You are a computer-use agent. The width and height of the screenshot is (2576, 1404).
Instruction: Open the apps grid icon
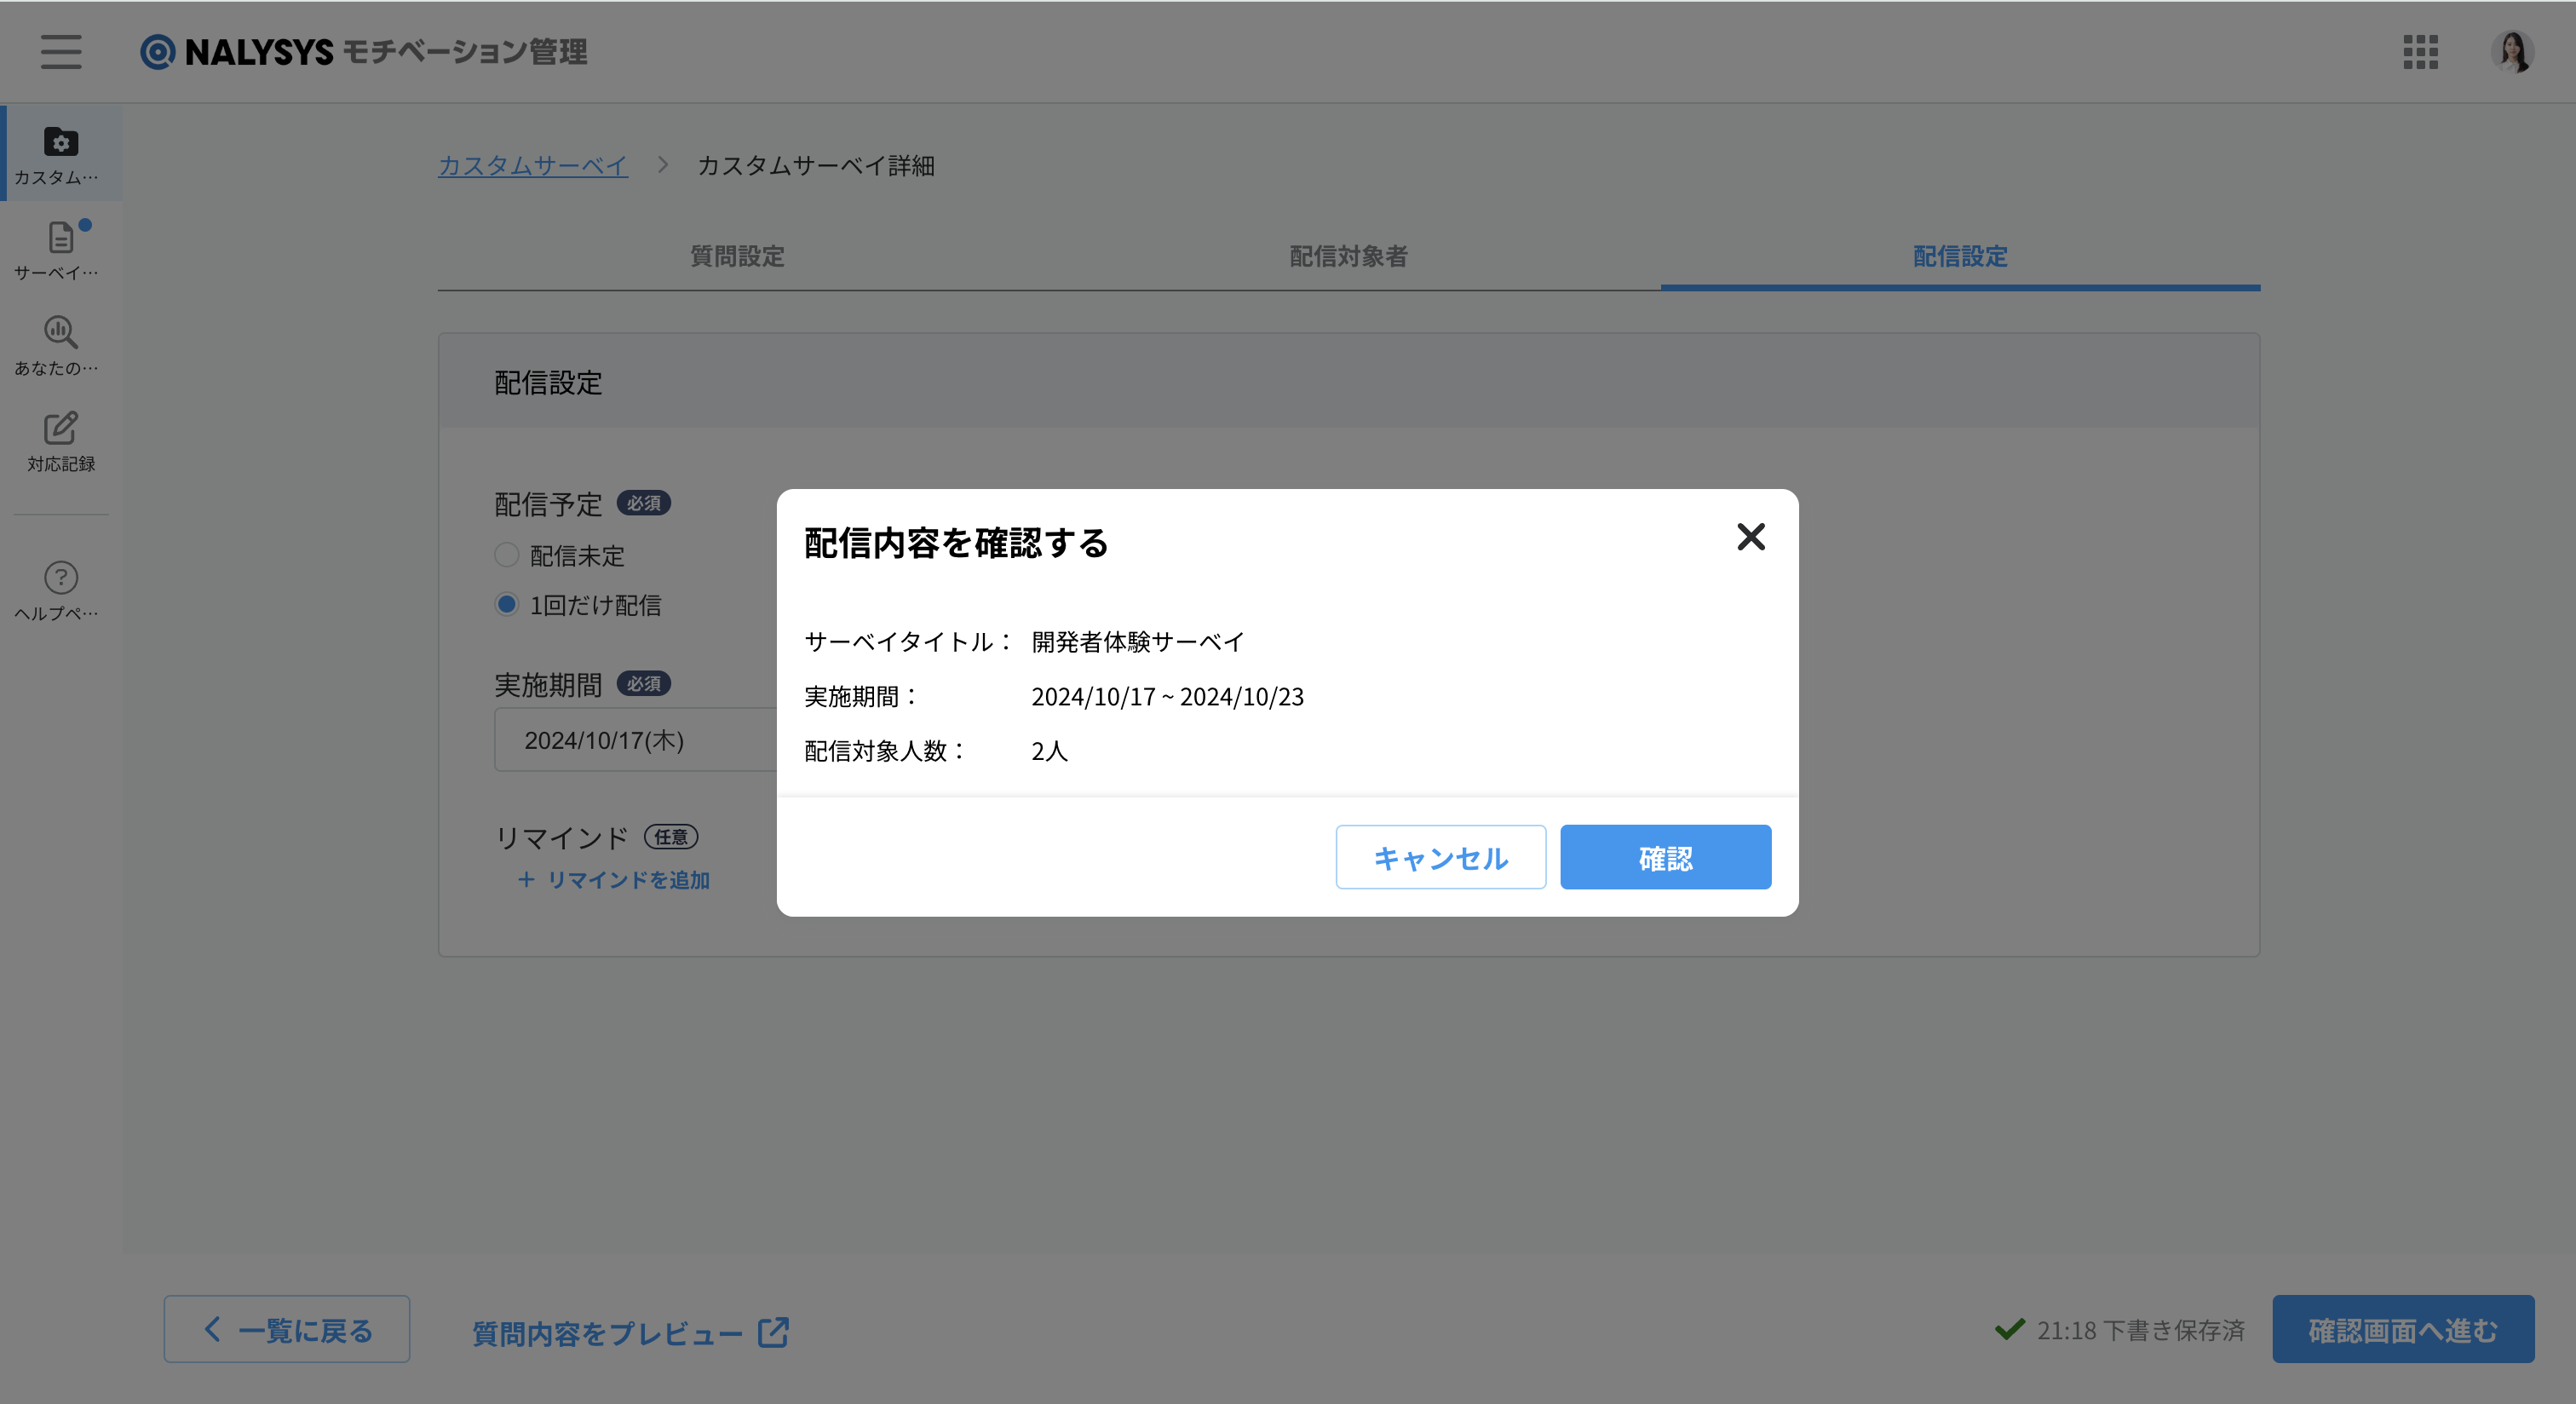[x=2420, y=52]
